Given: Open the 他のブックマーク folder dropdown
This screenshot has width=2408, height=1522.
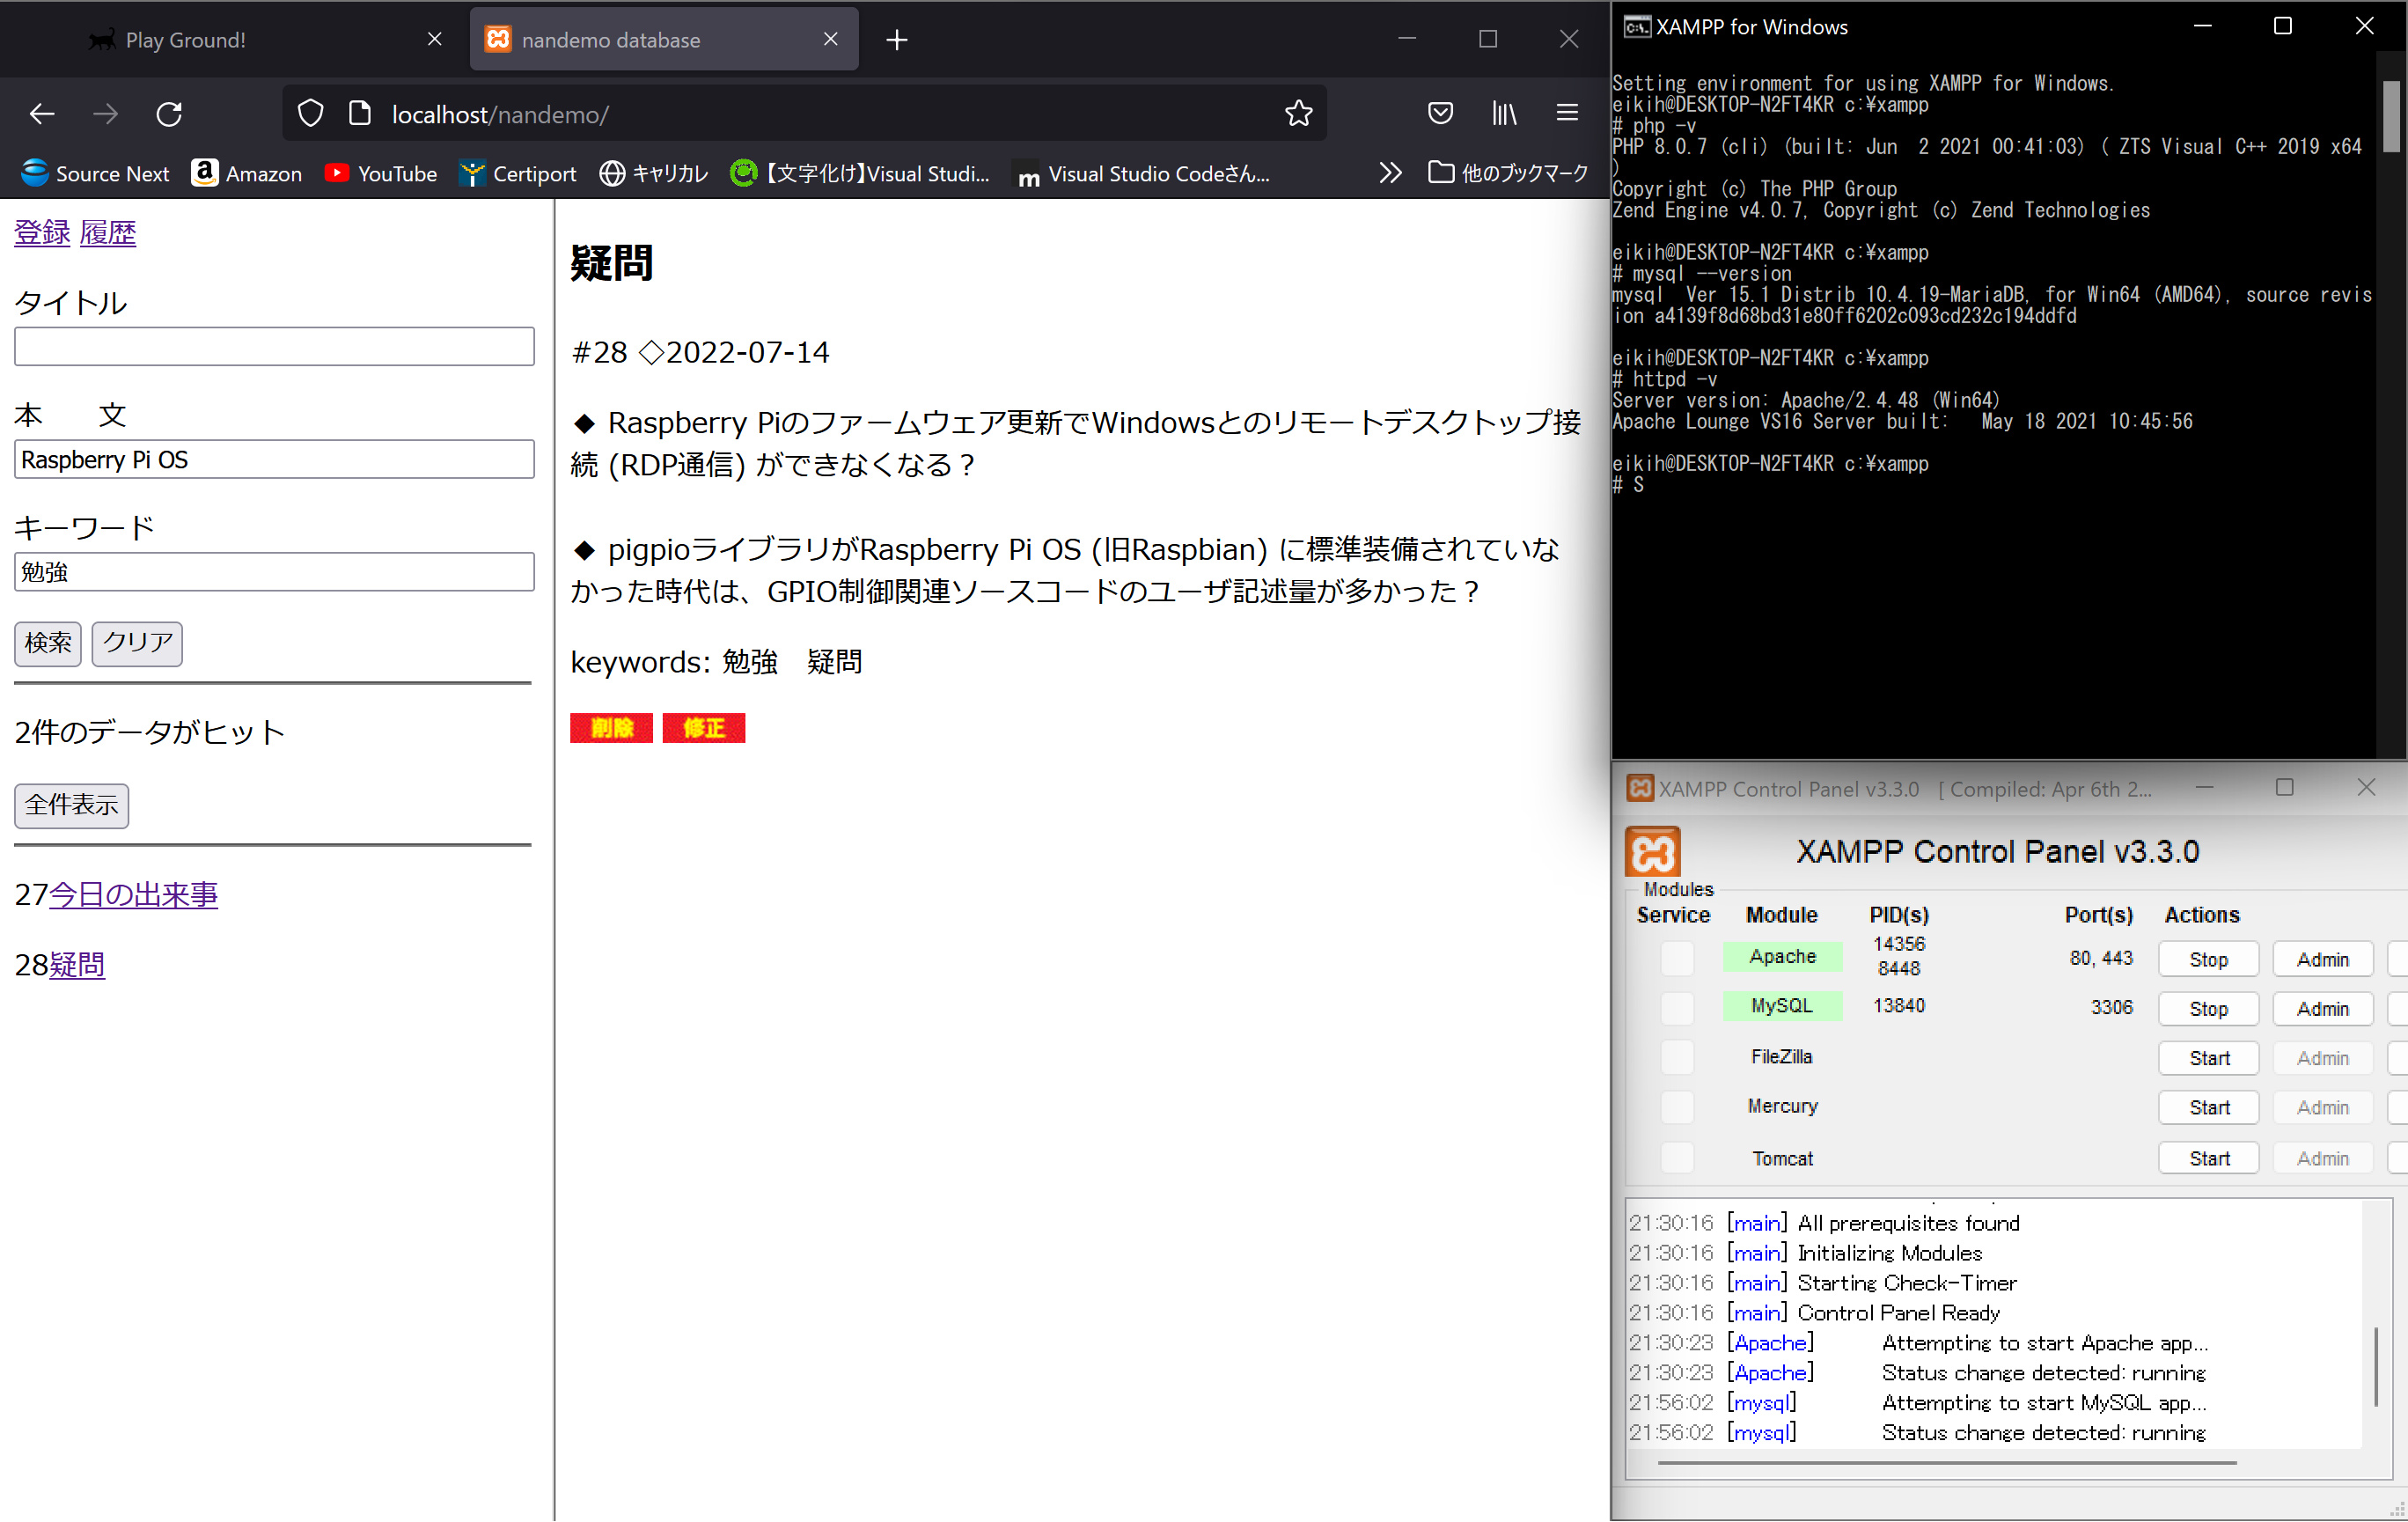Looking at the screenshot, I should (1510, 172).
